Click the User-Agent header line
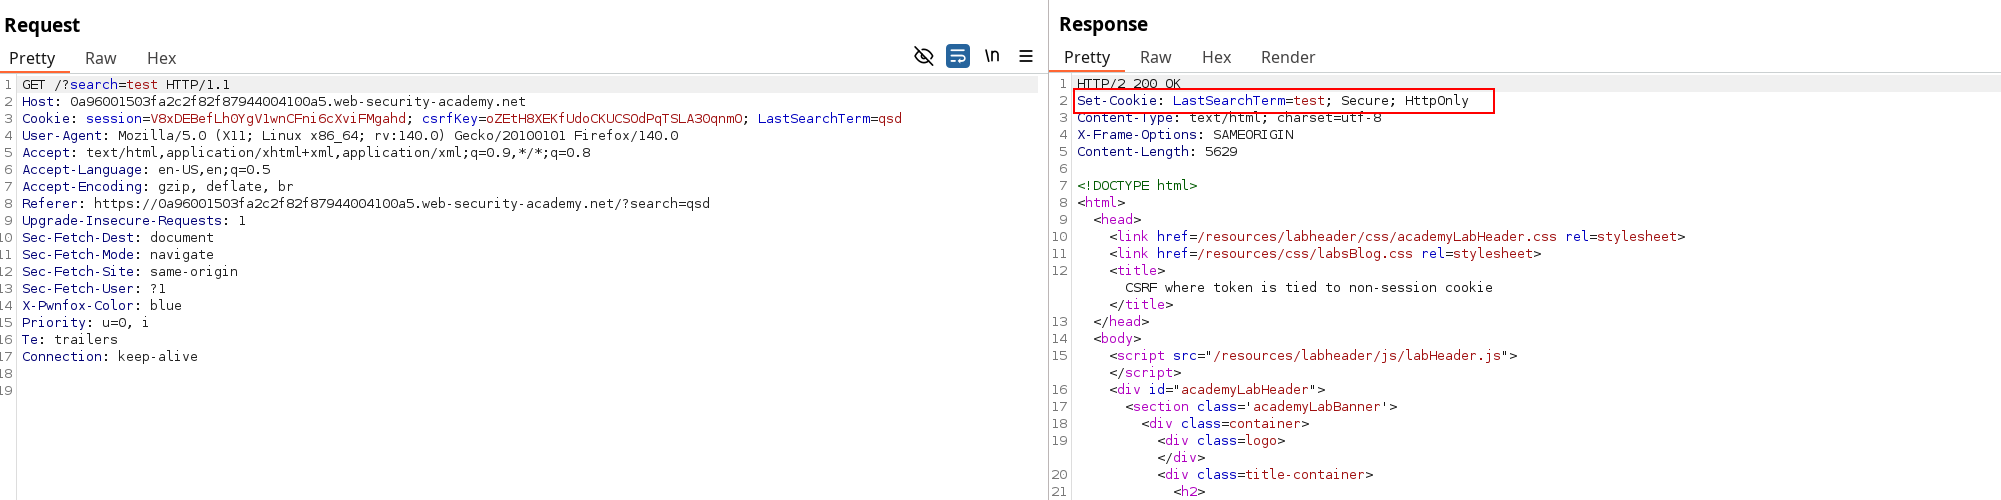Image resolution: width=2001 pixels, height=500 pixels. click(x=350, y=136)
